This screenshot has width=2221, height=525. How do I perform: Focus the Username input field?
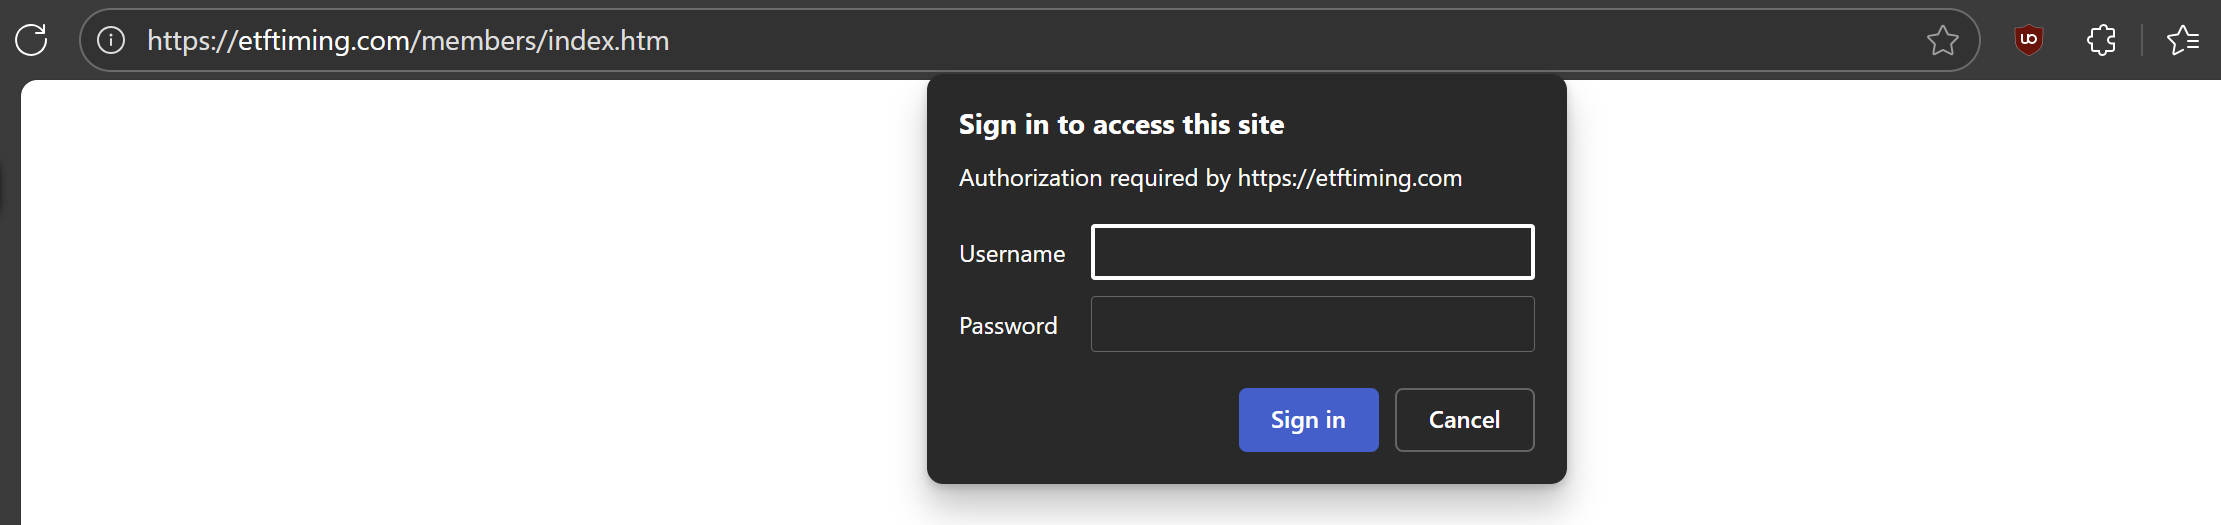point(1312,252)
